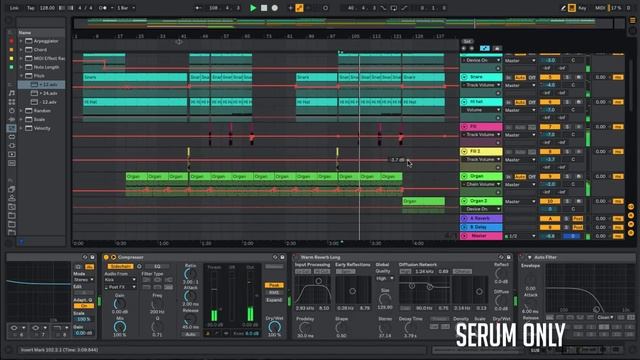Expand the Arpeggiator folder in browser
The height and width of the screenshot is (360, 640).
tap(21, 41)
